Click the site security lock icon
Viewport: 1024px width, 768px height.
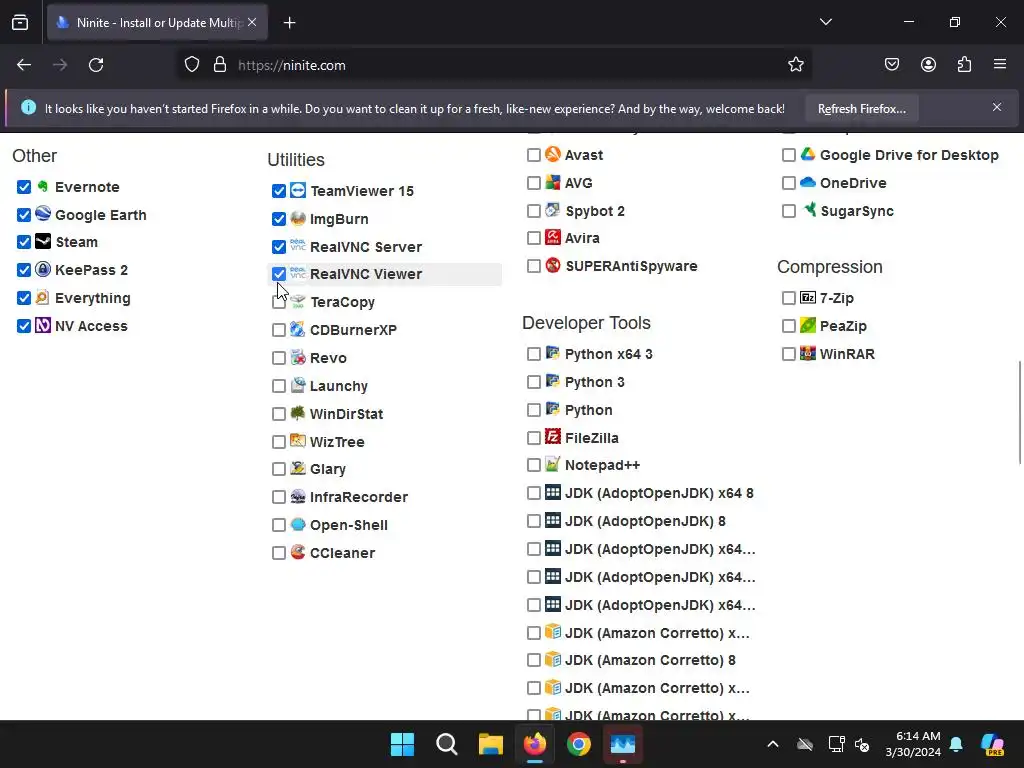click(220, 65)
